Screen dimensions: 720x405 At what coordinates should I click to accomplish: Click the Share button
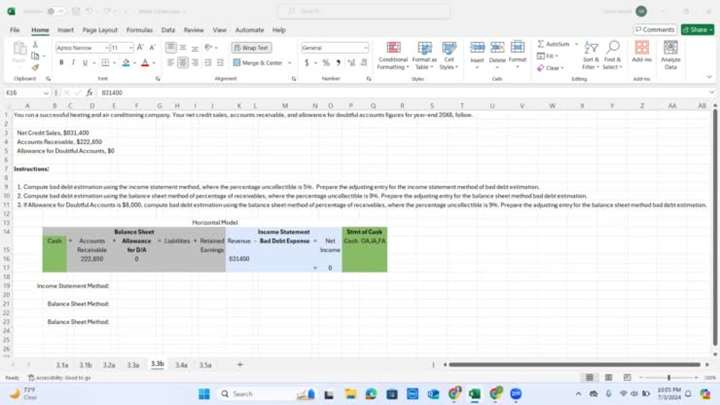pos(697,30)
